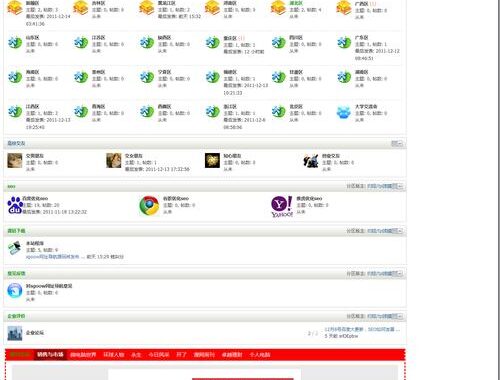The height and width of the screenshot is (380, 500).
Task: Select the highlighted 销售与市场 tab
Action: point(50,355)
